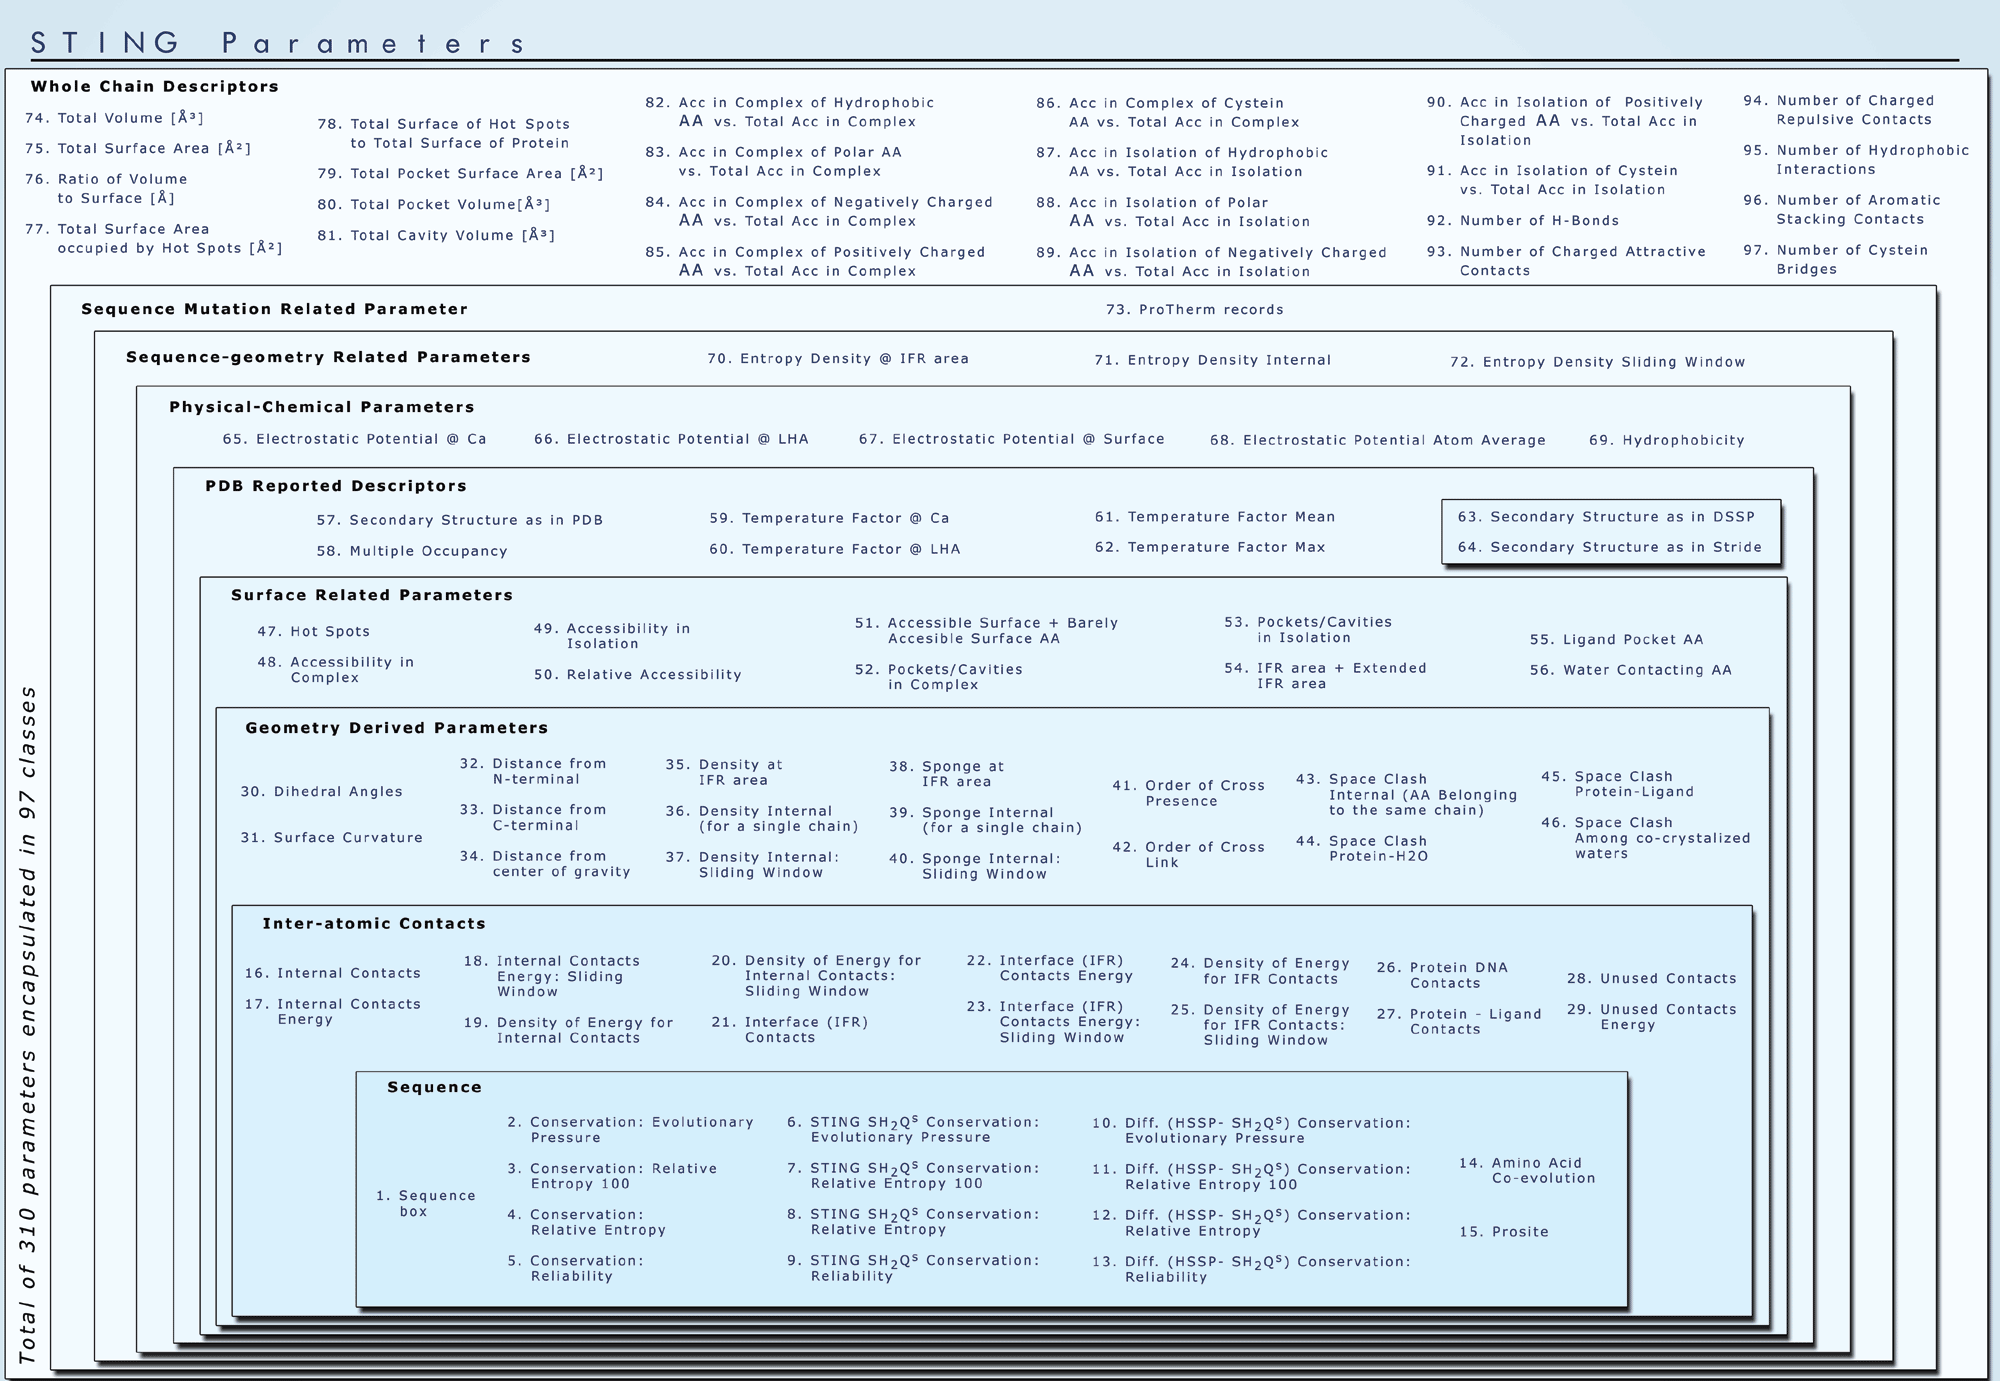The height and width of the screenshot is (1381, 2000).
Task: Click '48. Accessibility in Complex'
Action: pos(336,669)
